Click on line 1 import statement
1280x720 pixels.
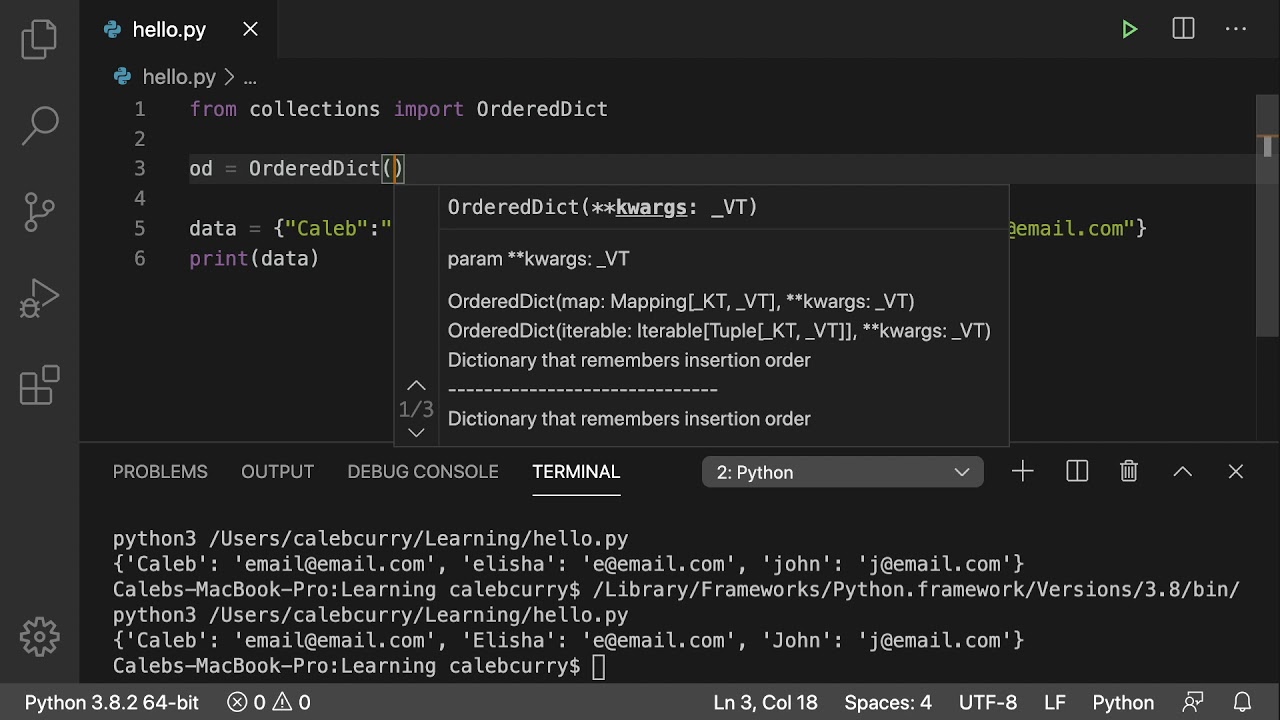(x=398, y=109)
